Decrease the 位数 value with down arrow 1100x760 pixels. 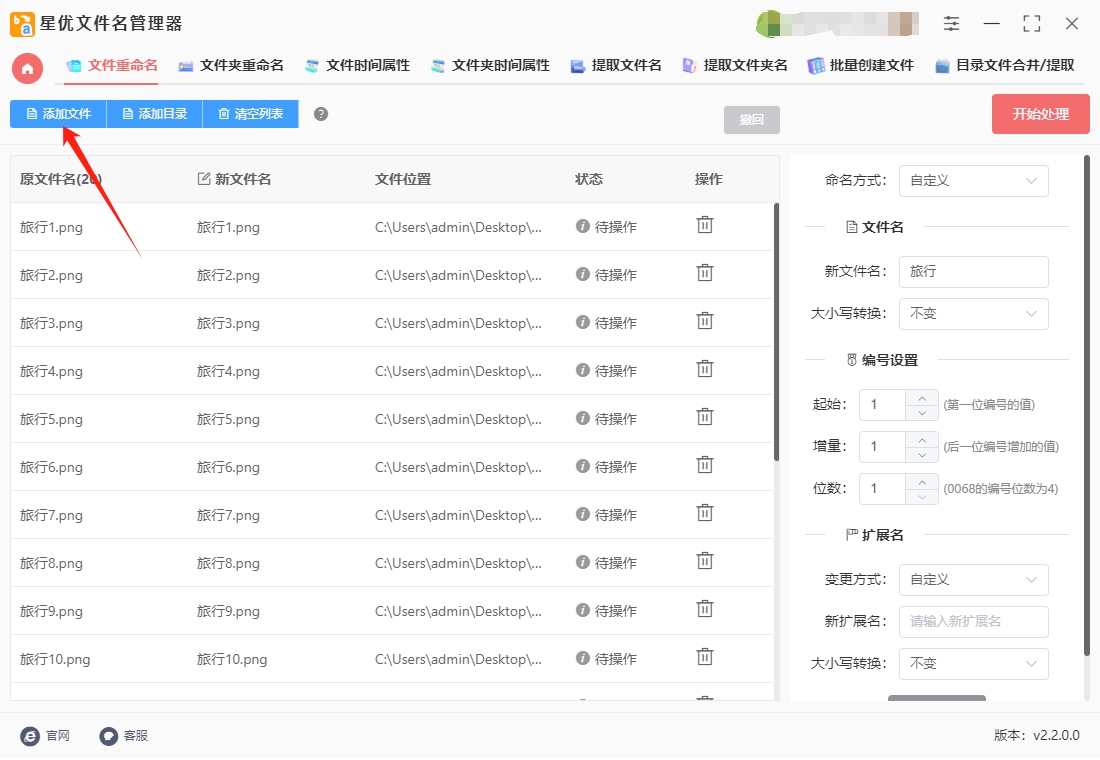pos(922,498)
